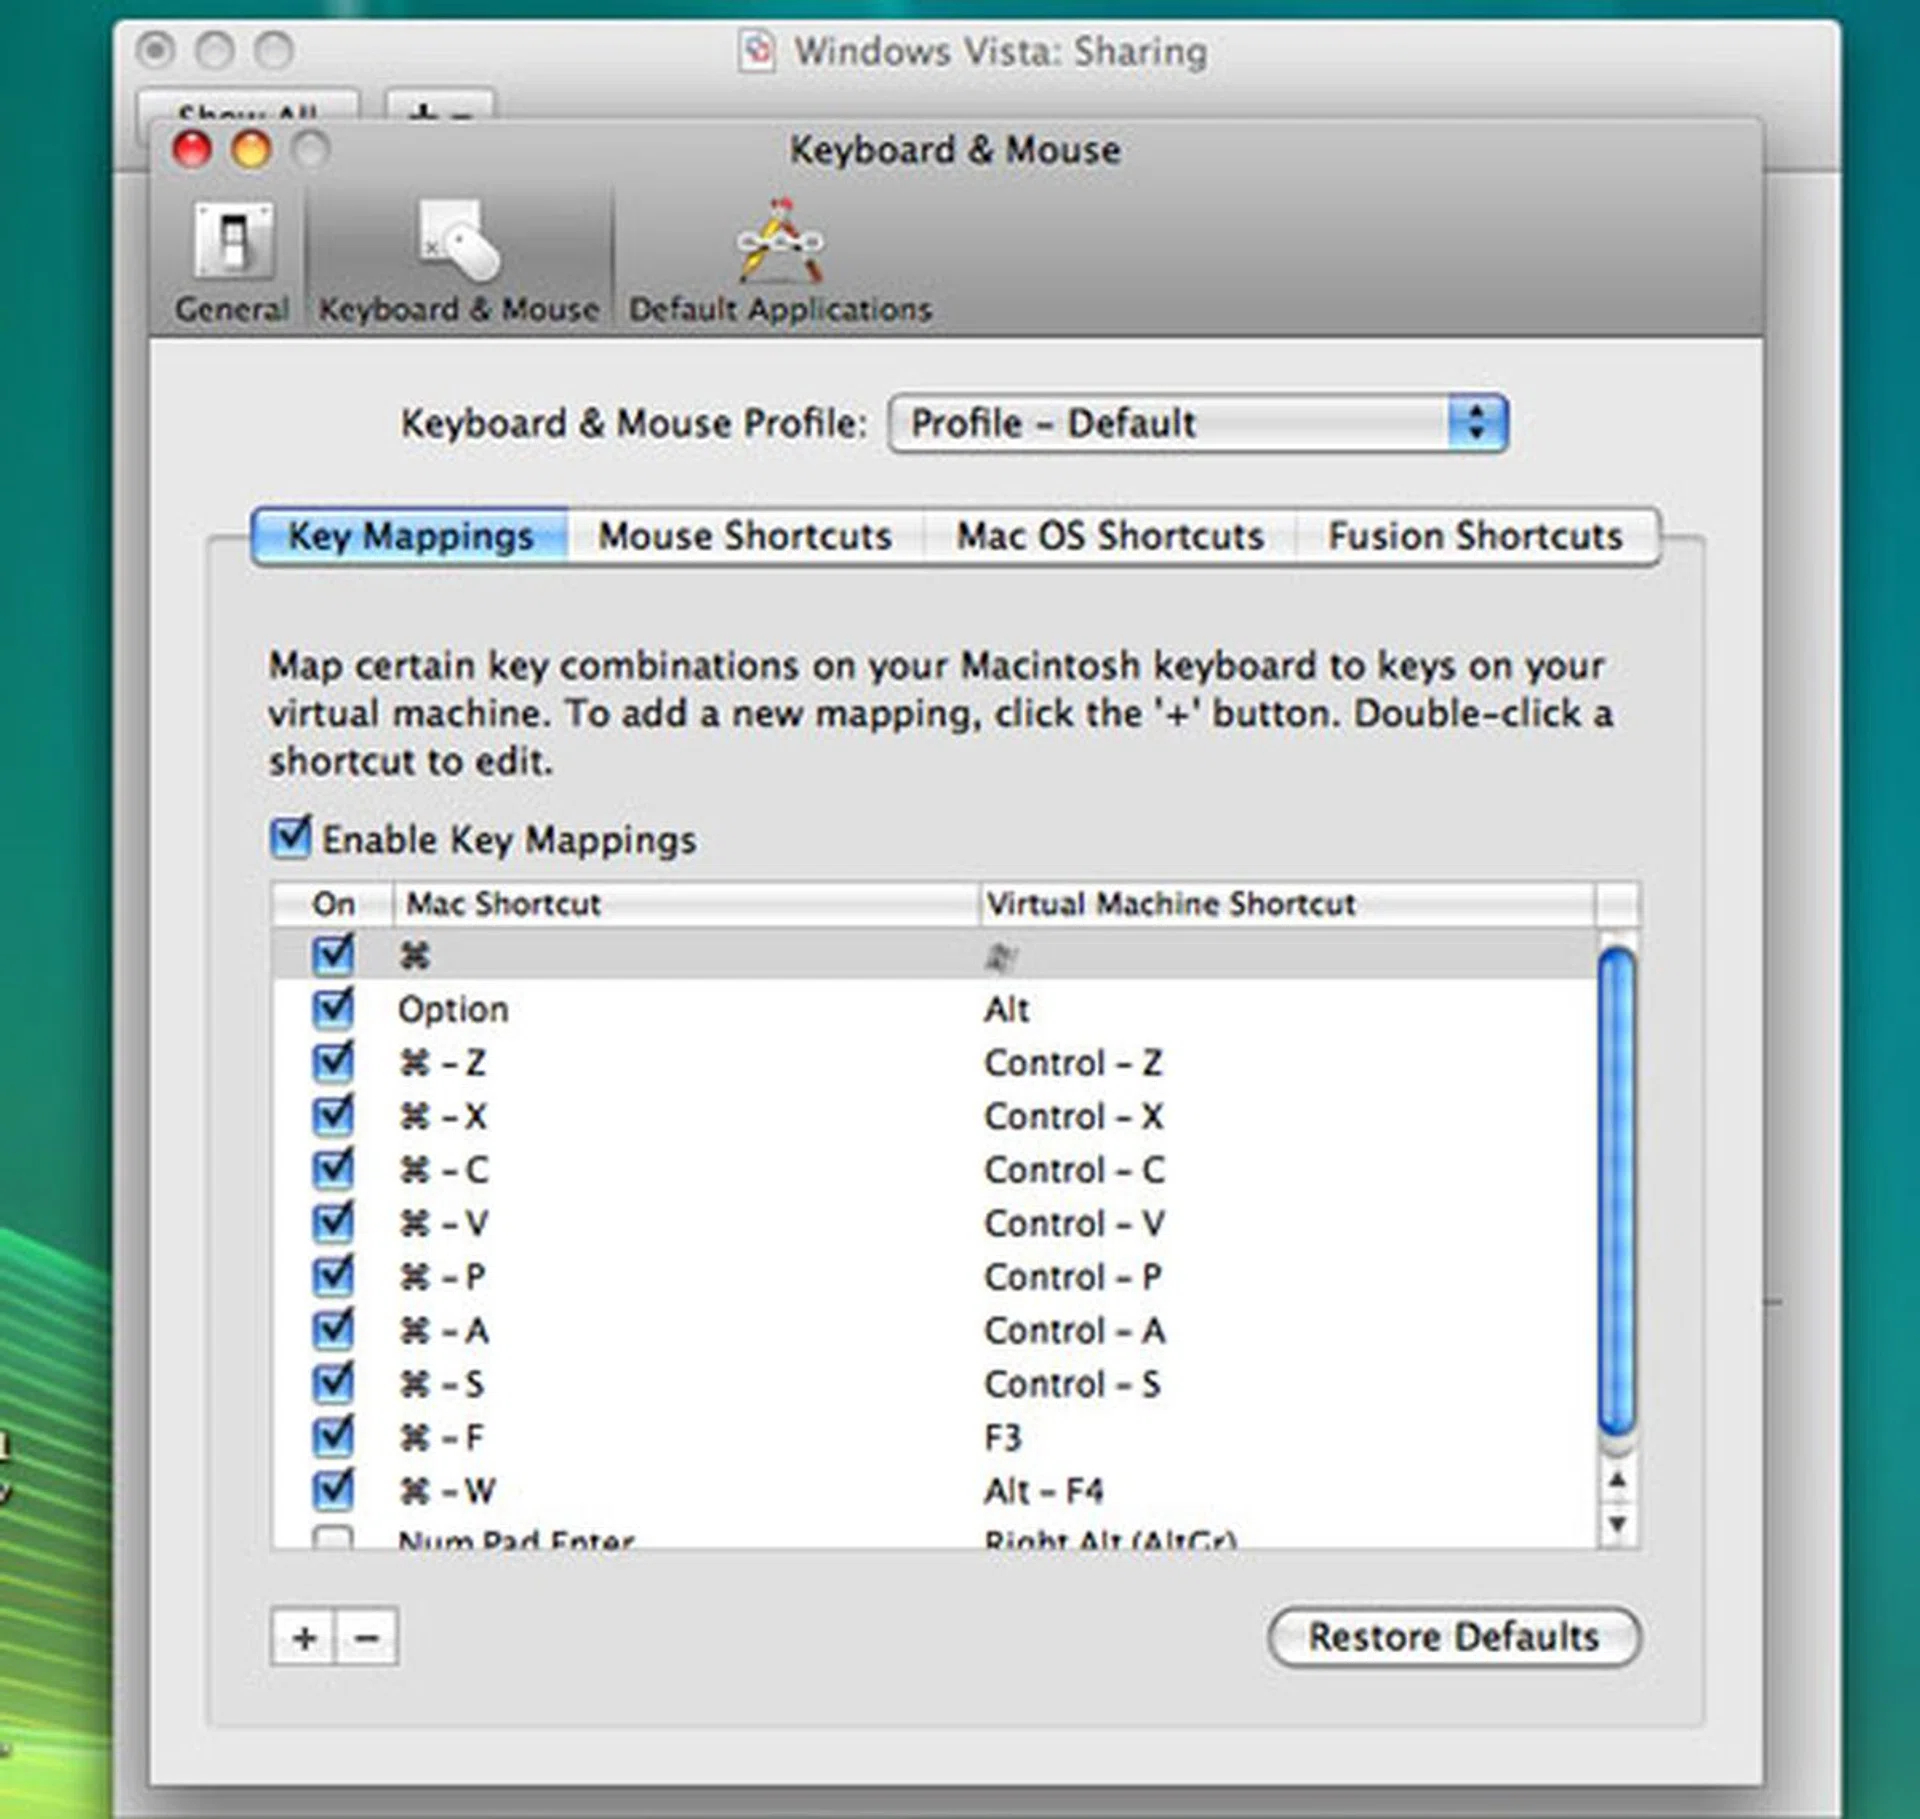
Task: Switch to the Mouse Shortcuts tab
Action: click(745, 536)
